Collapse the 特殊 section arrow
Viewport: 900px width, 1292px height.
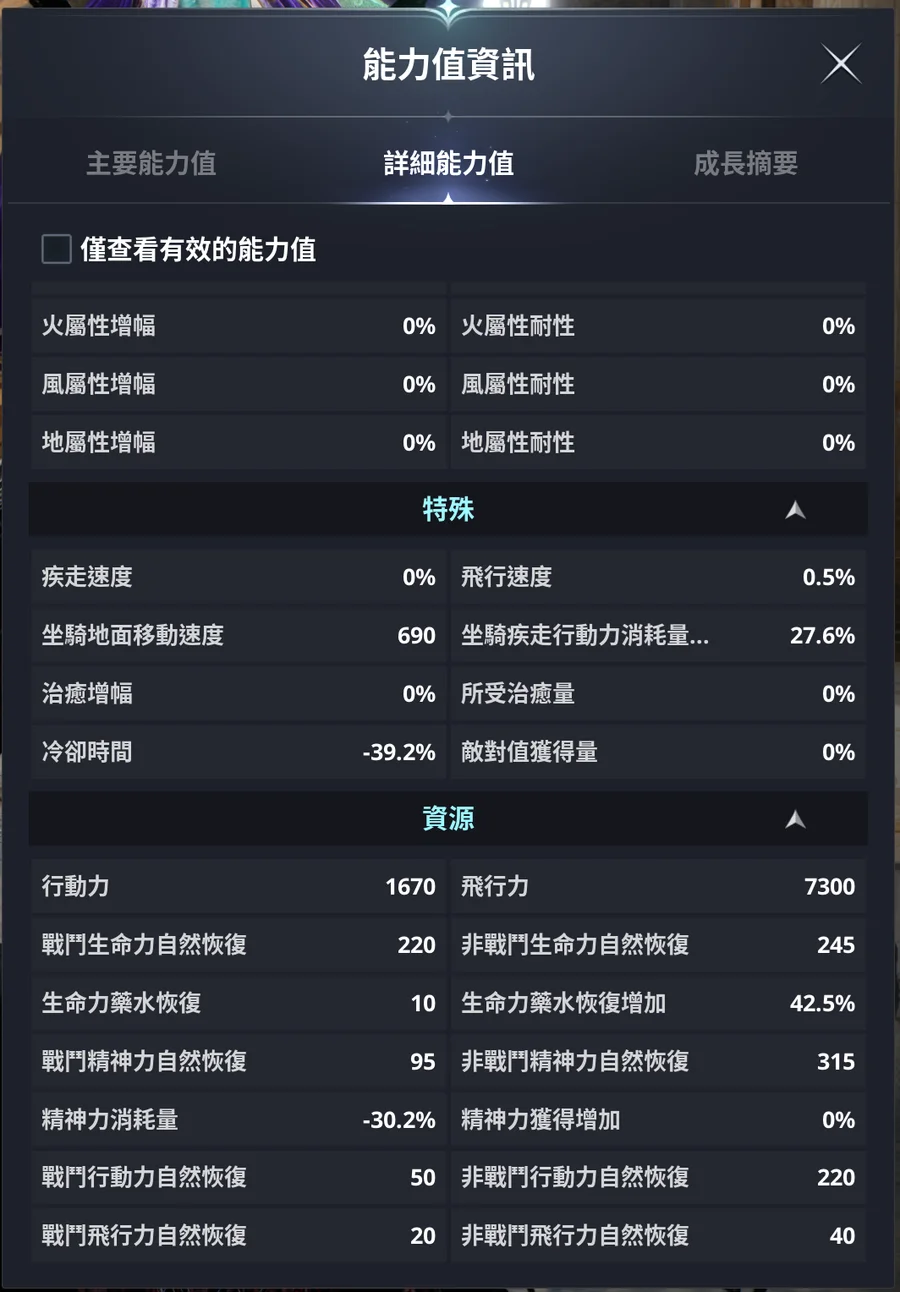795,510
